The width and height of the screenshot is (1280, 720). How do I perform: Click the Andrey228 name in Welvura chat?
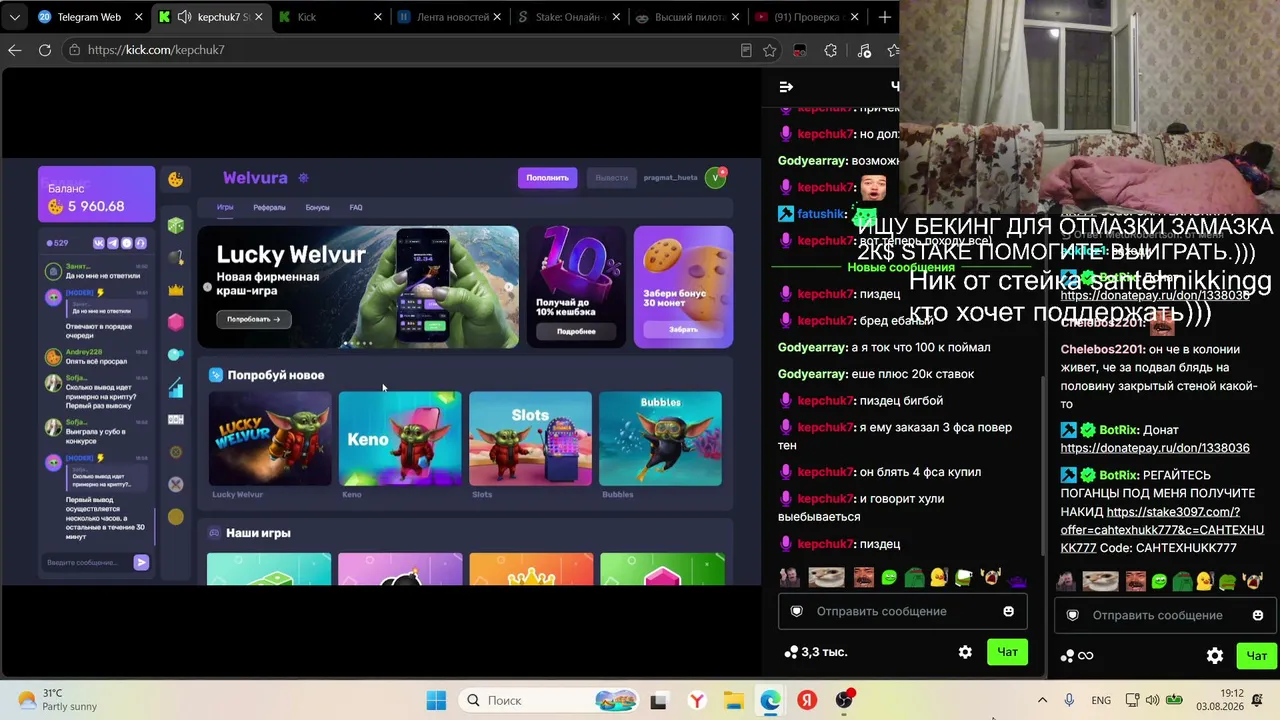click(84, 352)
